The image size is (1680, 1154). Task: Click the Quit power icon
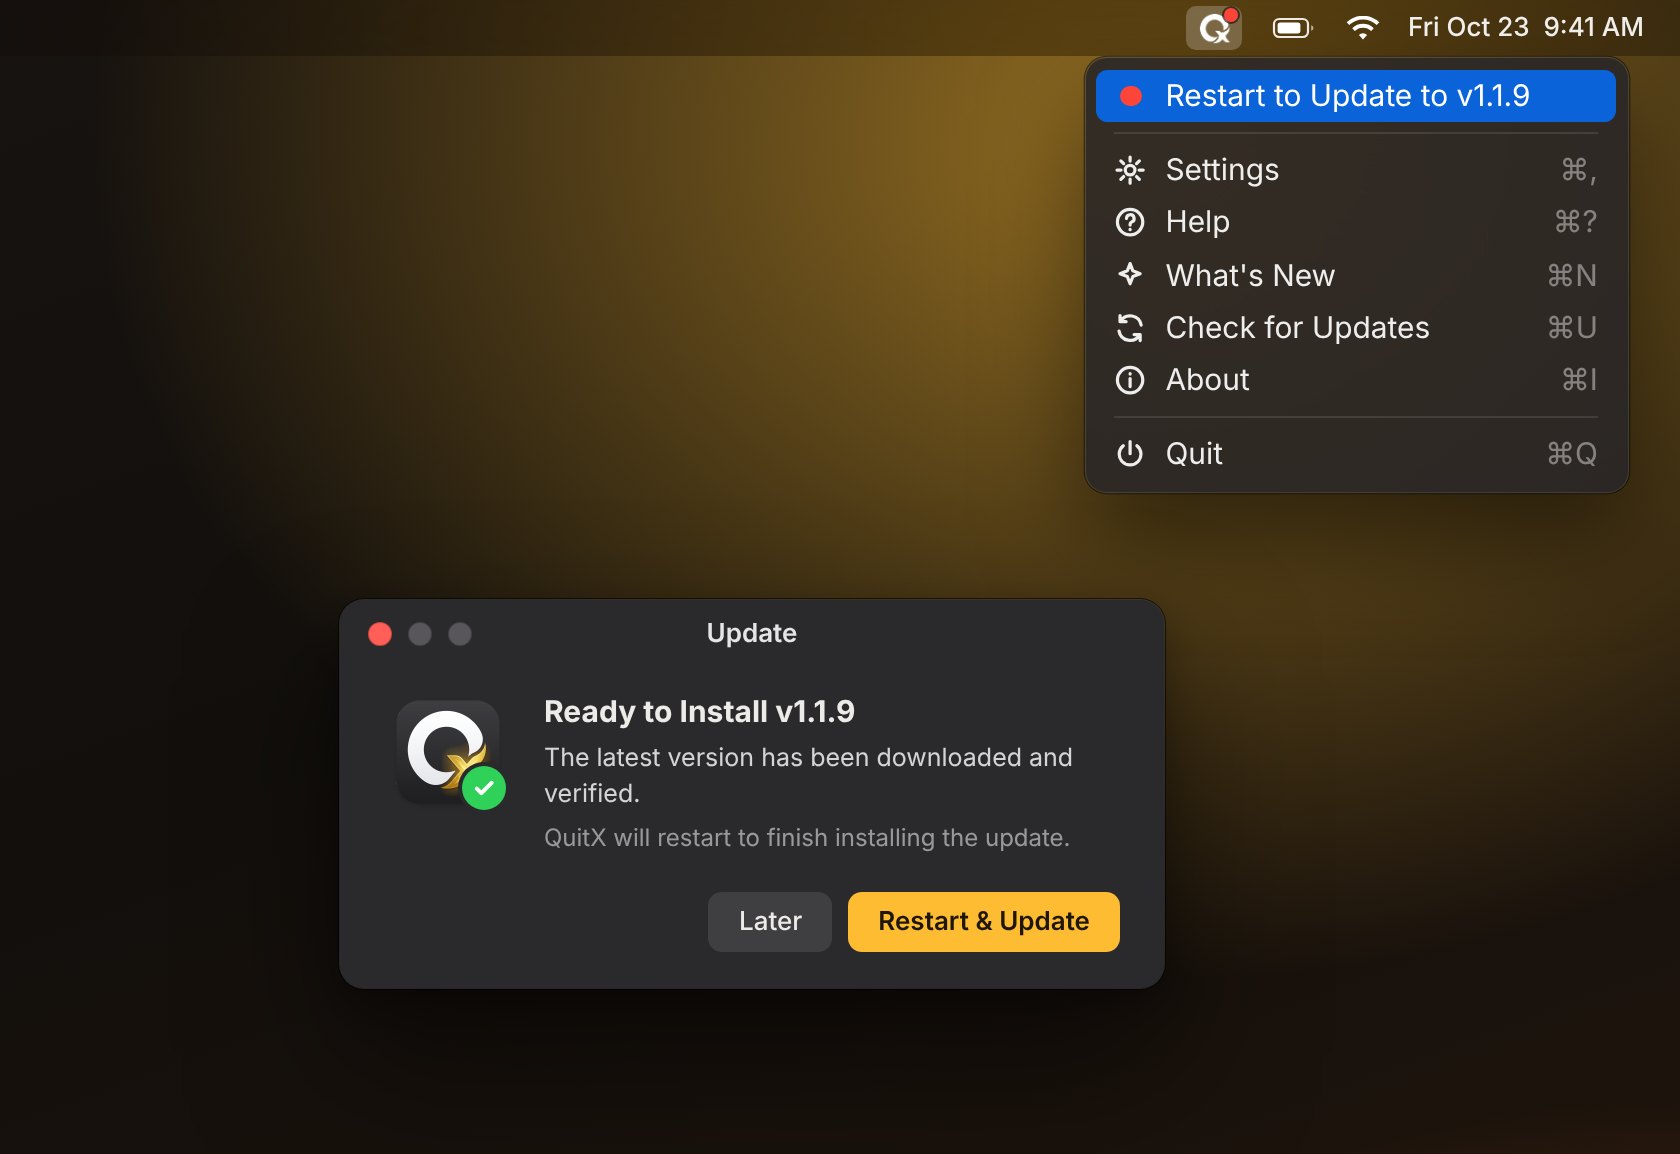click(x=1130, y=454)
